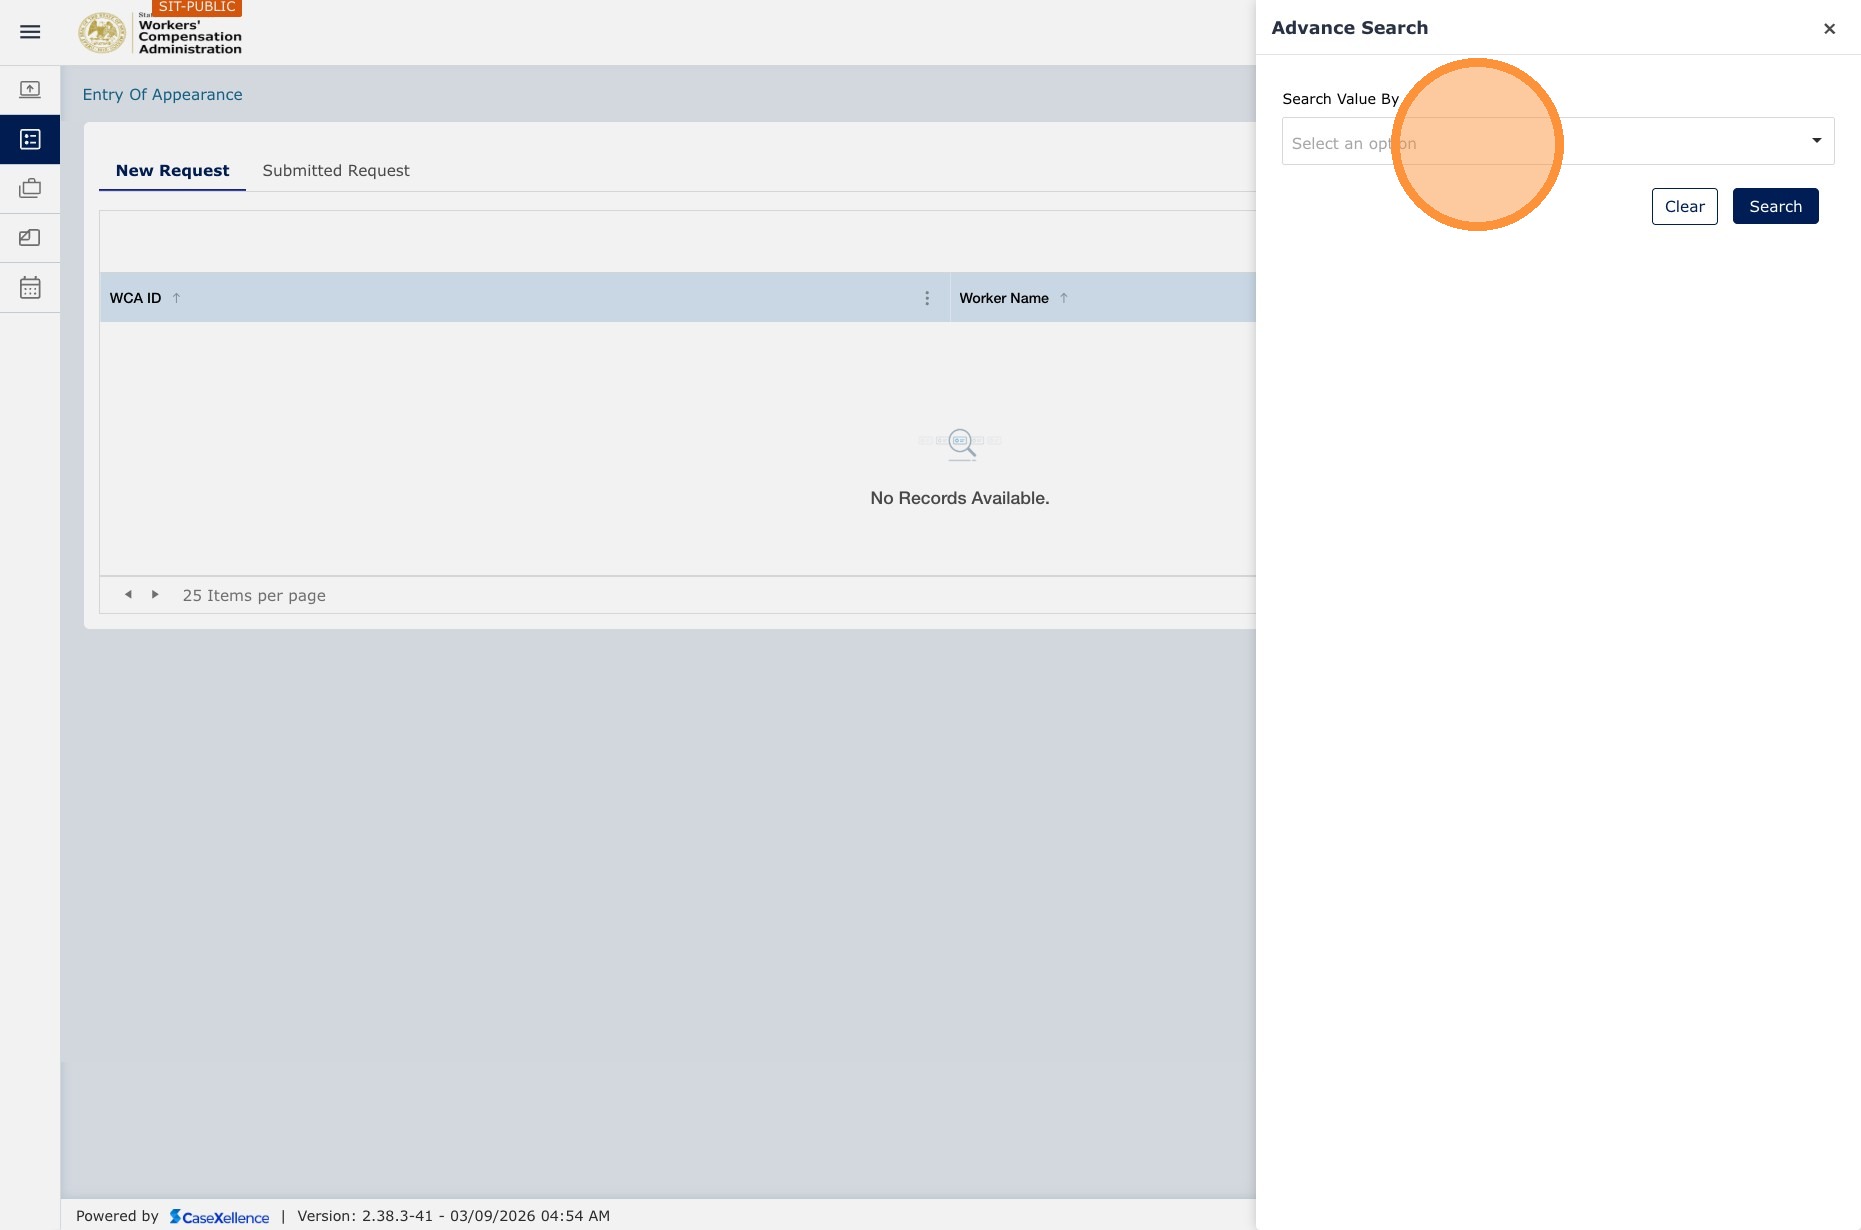Click the Select an option combo box
Screen dimensions: 1861x1230
tap(1557, 141)
